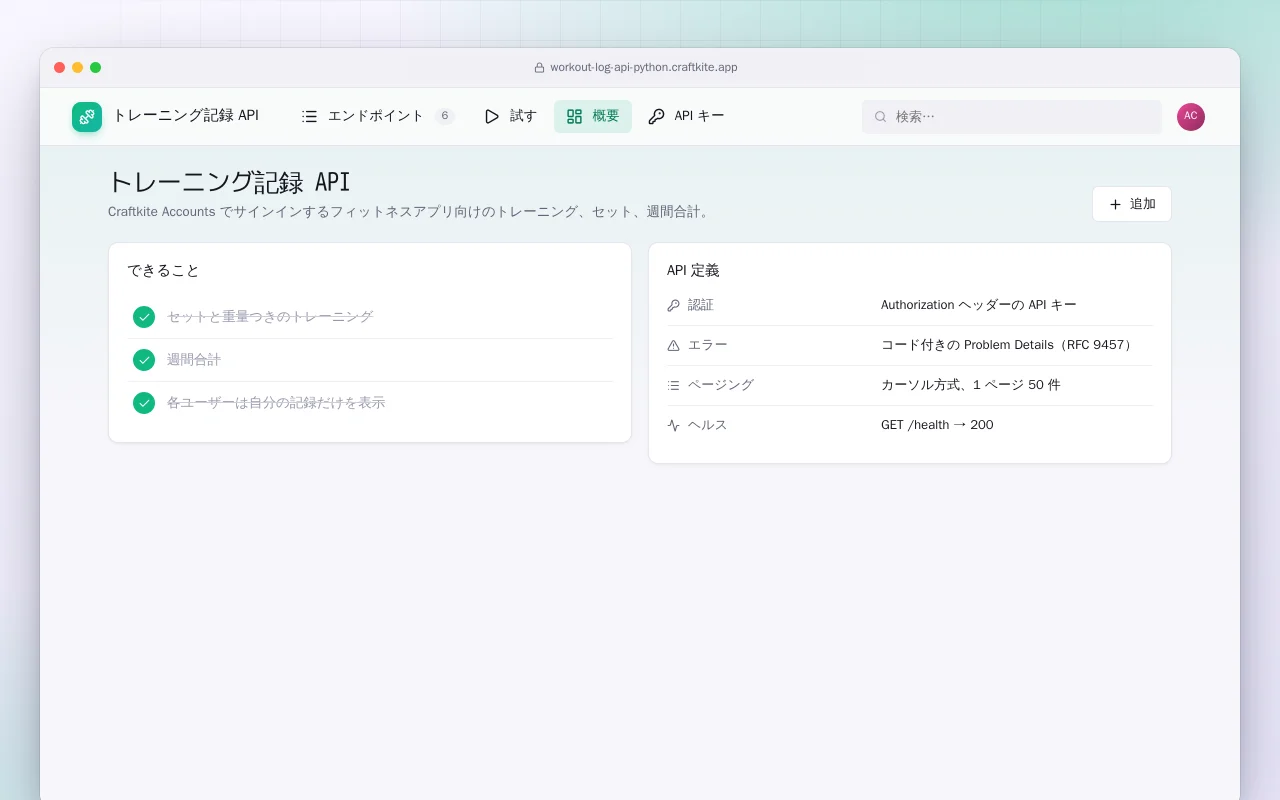
Task: Click Authorization ヘッダーの API キー value
Action: coord(979,305)
